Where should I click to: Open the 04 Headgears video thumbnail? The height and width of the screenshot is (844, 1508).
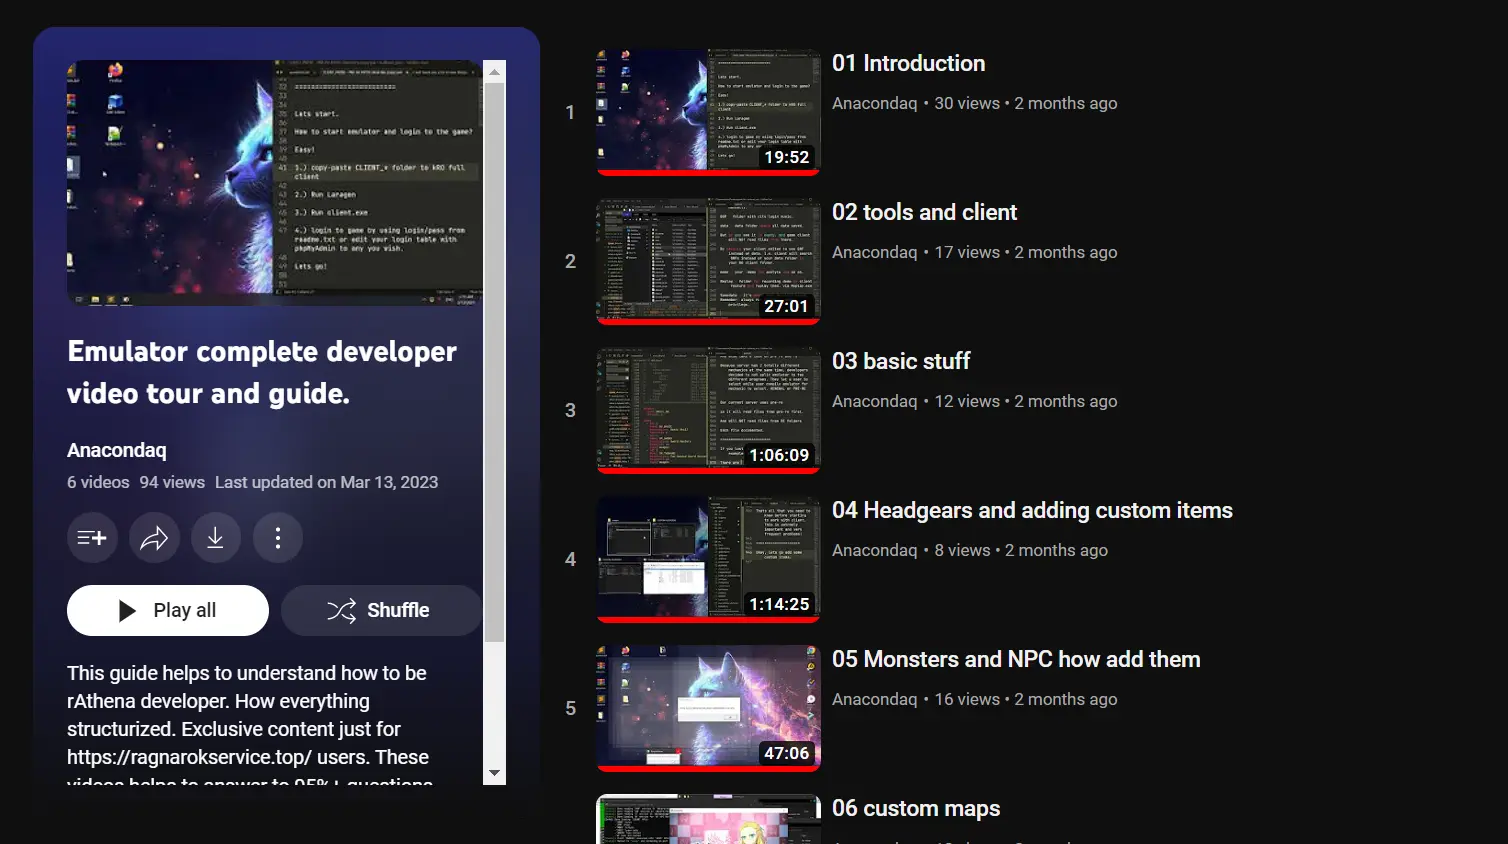click(709, 559)
